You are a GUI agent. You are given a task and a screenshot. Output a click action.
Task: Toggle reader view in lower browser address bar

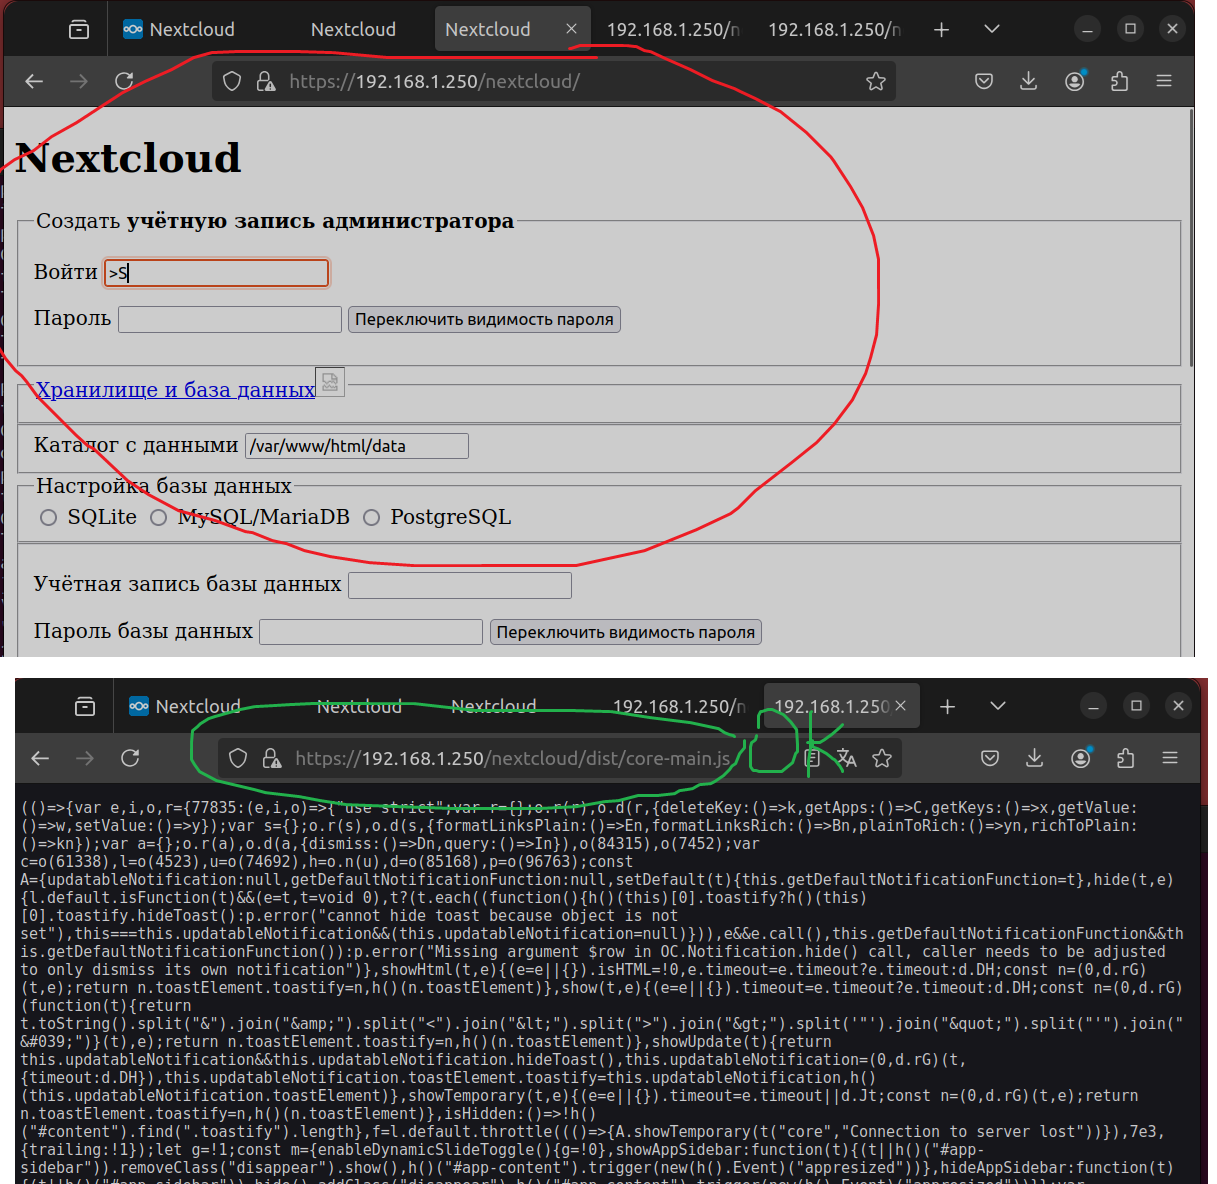pos(813,758)
